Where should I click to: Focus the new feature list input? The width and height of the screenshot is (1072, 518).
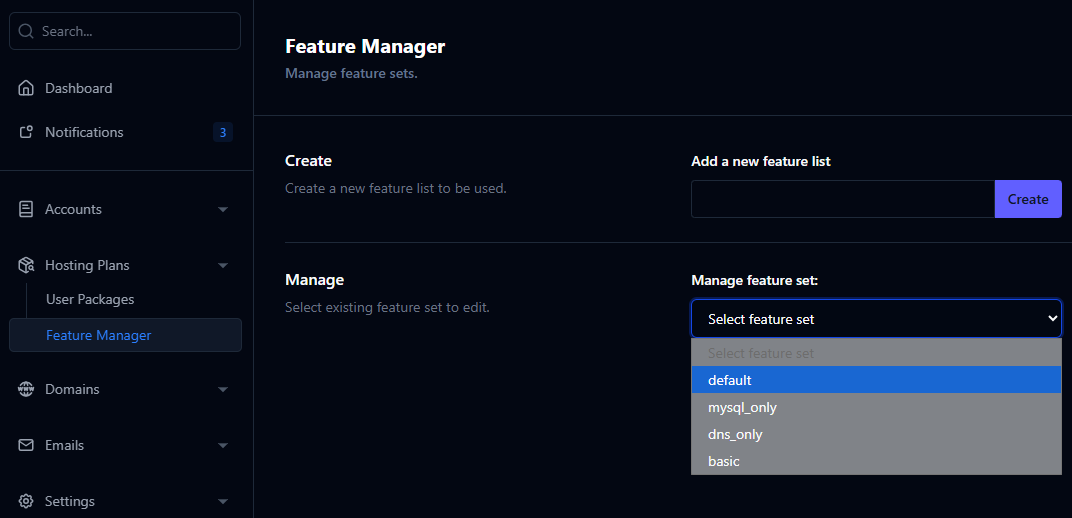tap(842, 199)
